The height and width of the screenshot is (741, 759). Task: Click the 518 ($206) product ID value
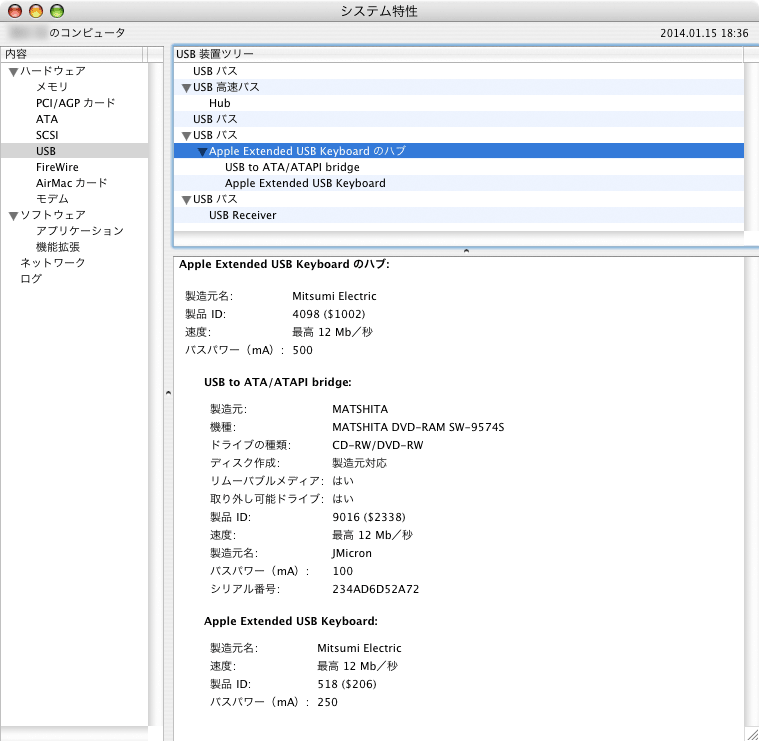click(x=347, y=684)
